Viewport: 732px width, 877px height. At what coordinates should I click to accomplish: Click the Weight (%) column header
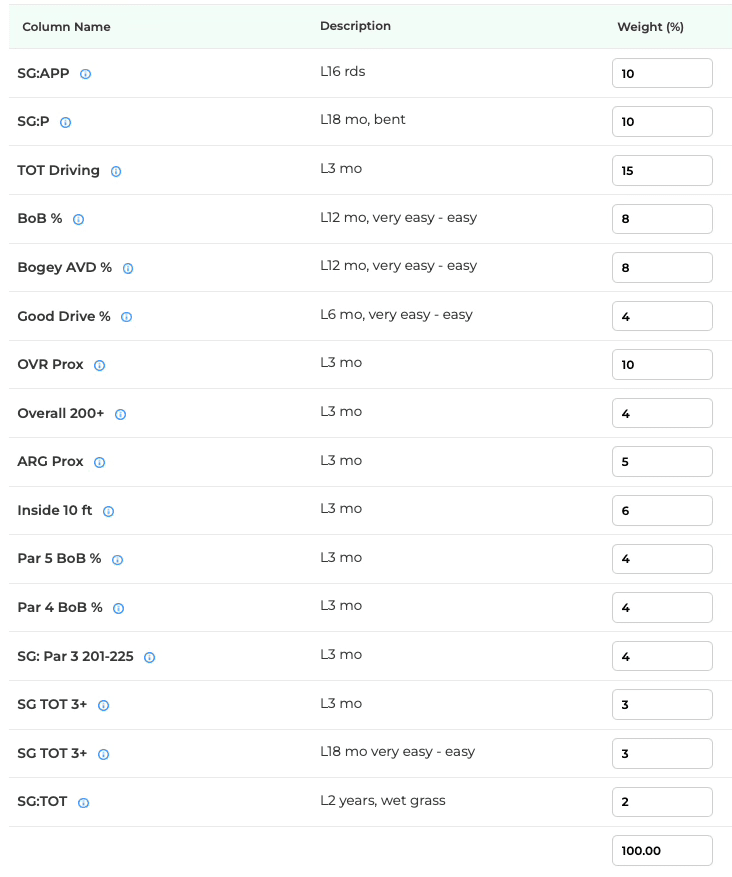click(650, 27)
